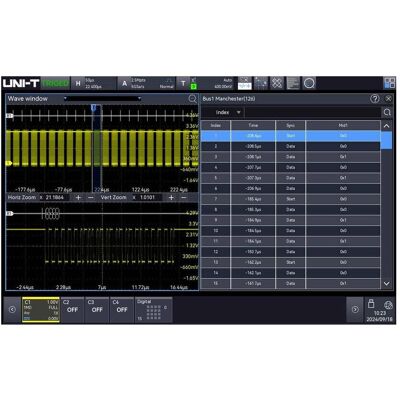Click the down arrow below the table scrollbar
This screenshot has width=400, height=400.
point(386,284)
